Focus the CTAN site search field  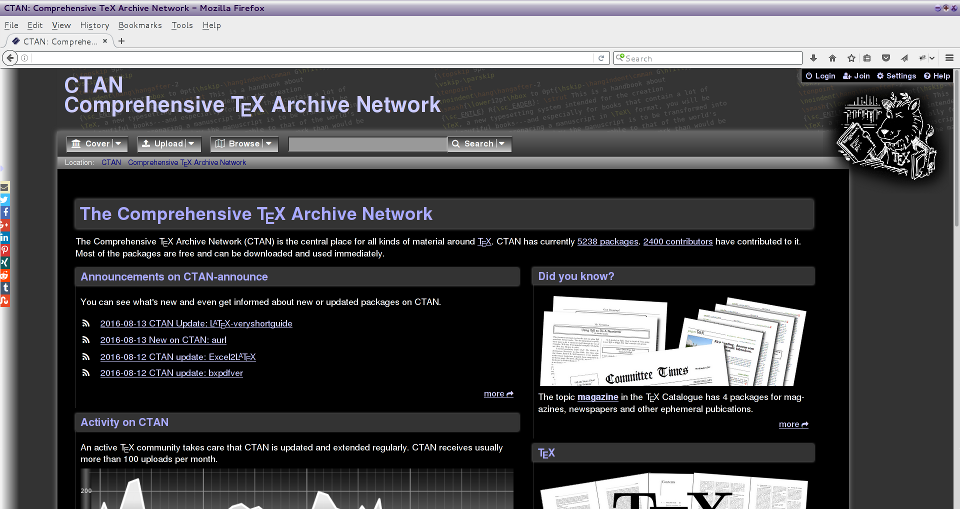tap(368, 144)
